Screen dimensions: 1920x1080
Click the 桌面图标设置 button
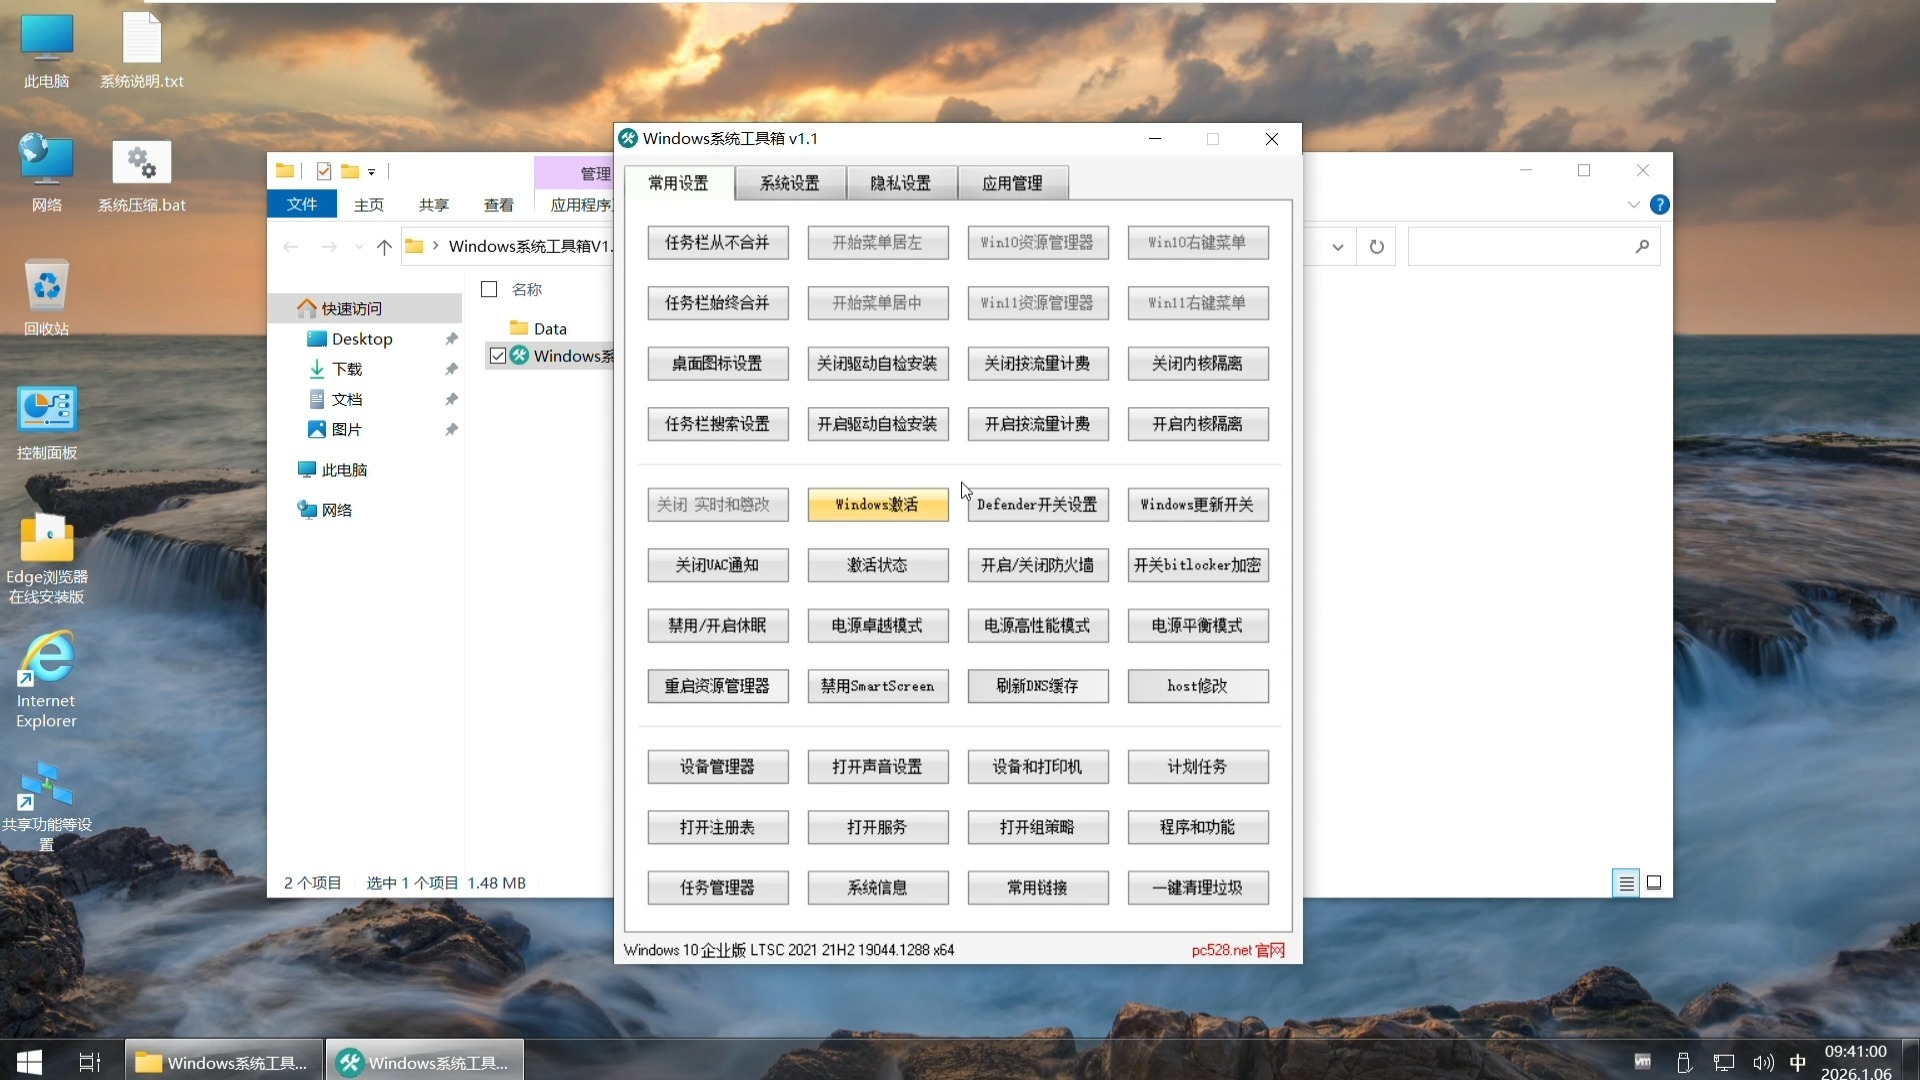click(718, 364)
